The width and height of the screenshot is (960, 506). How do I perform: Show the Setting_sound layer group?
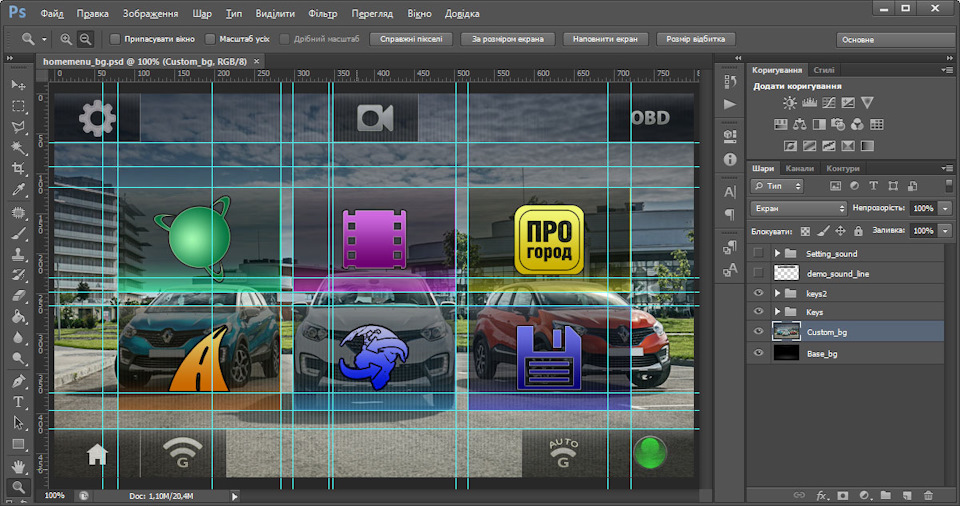pyautogui.click(x=758, y=254)
